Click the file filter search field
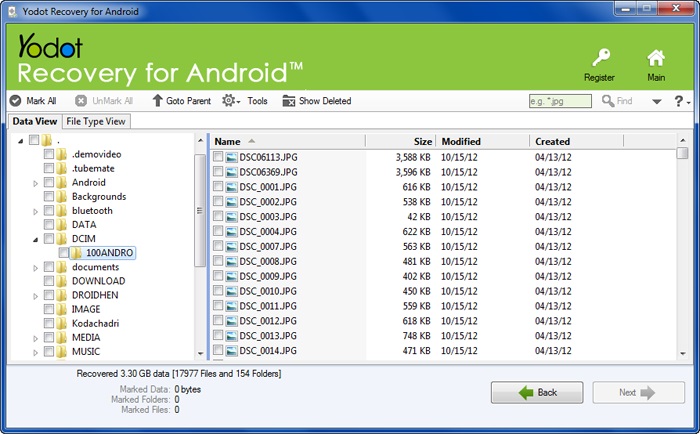Image resolution: width=700 pixels, height=434 pixels. click(x=560, y=101)
